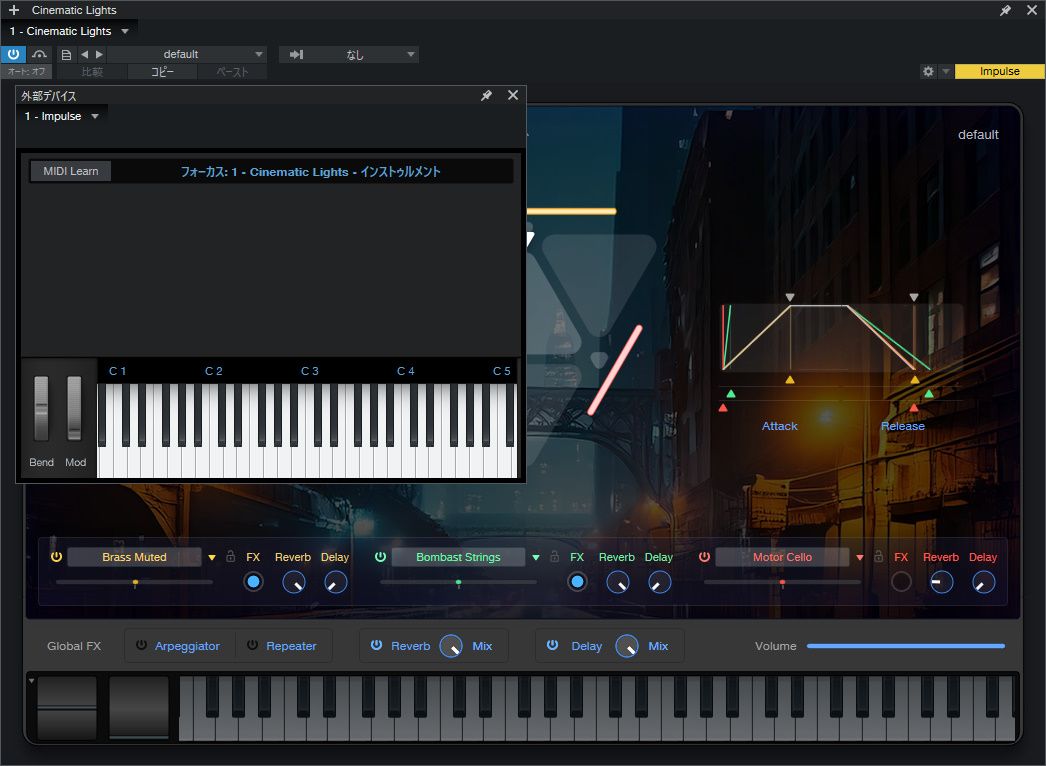This screenshot has height=766, width=1046.
Task: Go to the previous preset arrow
Action: [x=84, y=54]
